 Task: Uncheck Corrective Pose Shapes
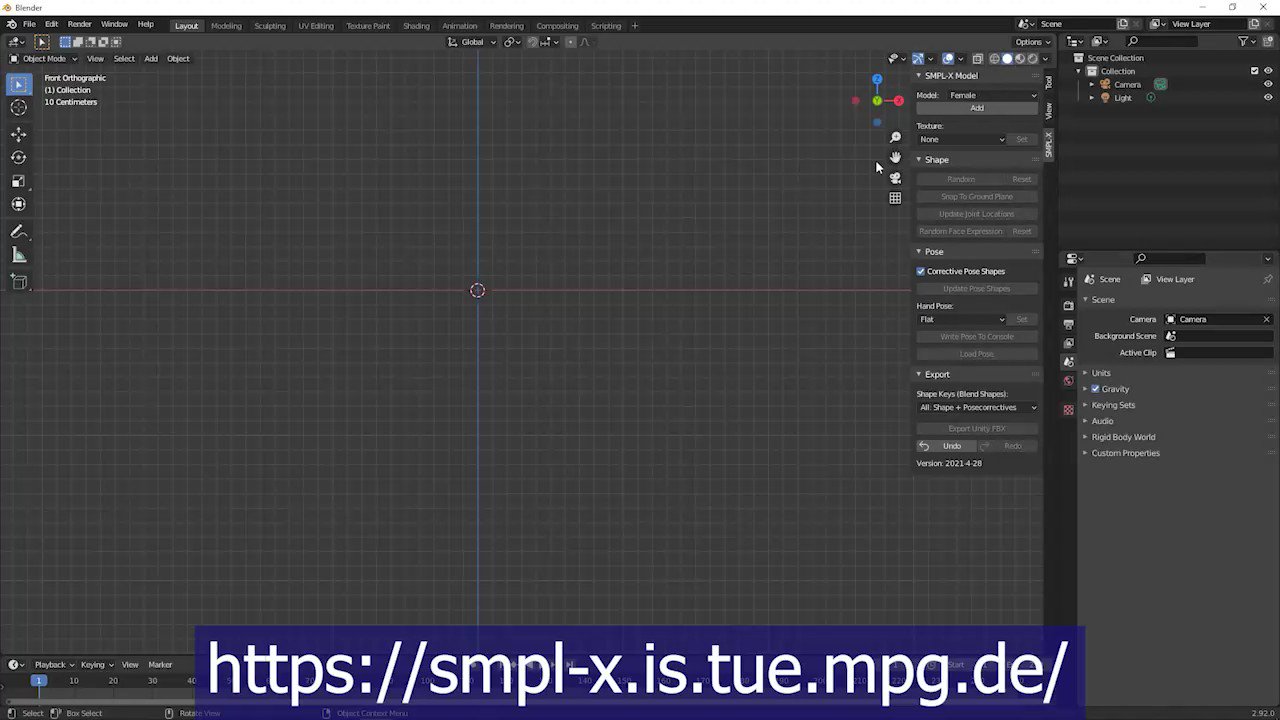coord(921,271)
